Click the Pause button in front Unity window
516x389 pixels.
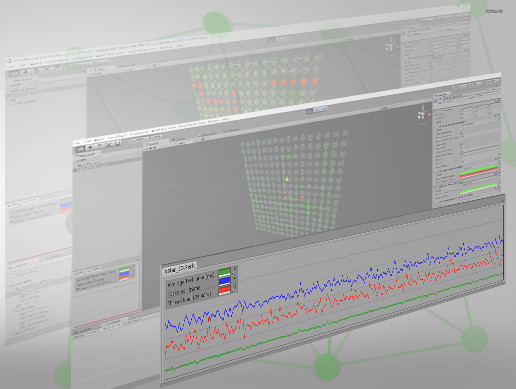[317, 110]
